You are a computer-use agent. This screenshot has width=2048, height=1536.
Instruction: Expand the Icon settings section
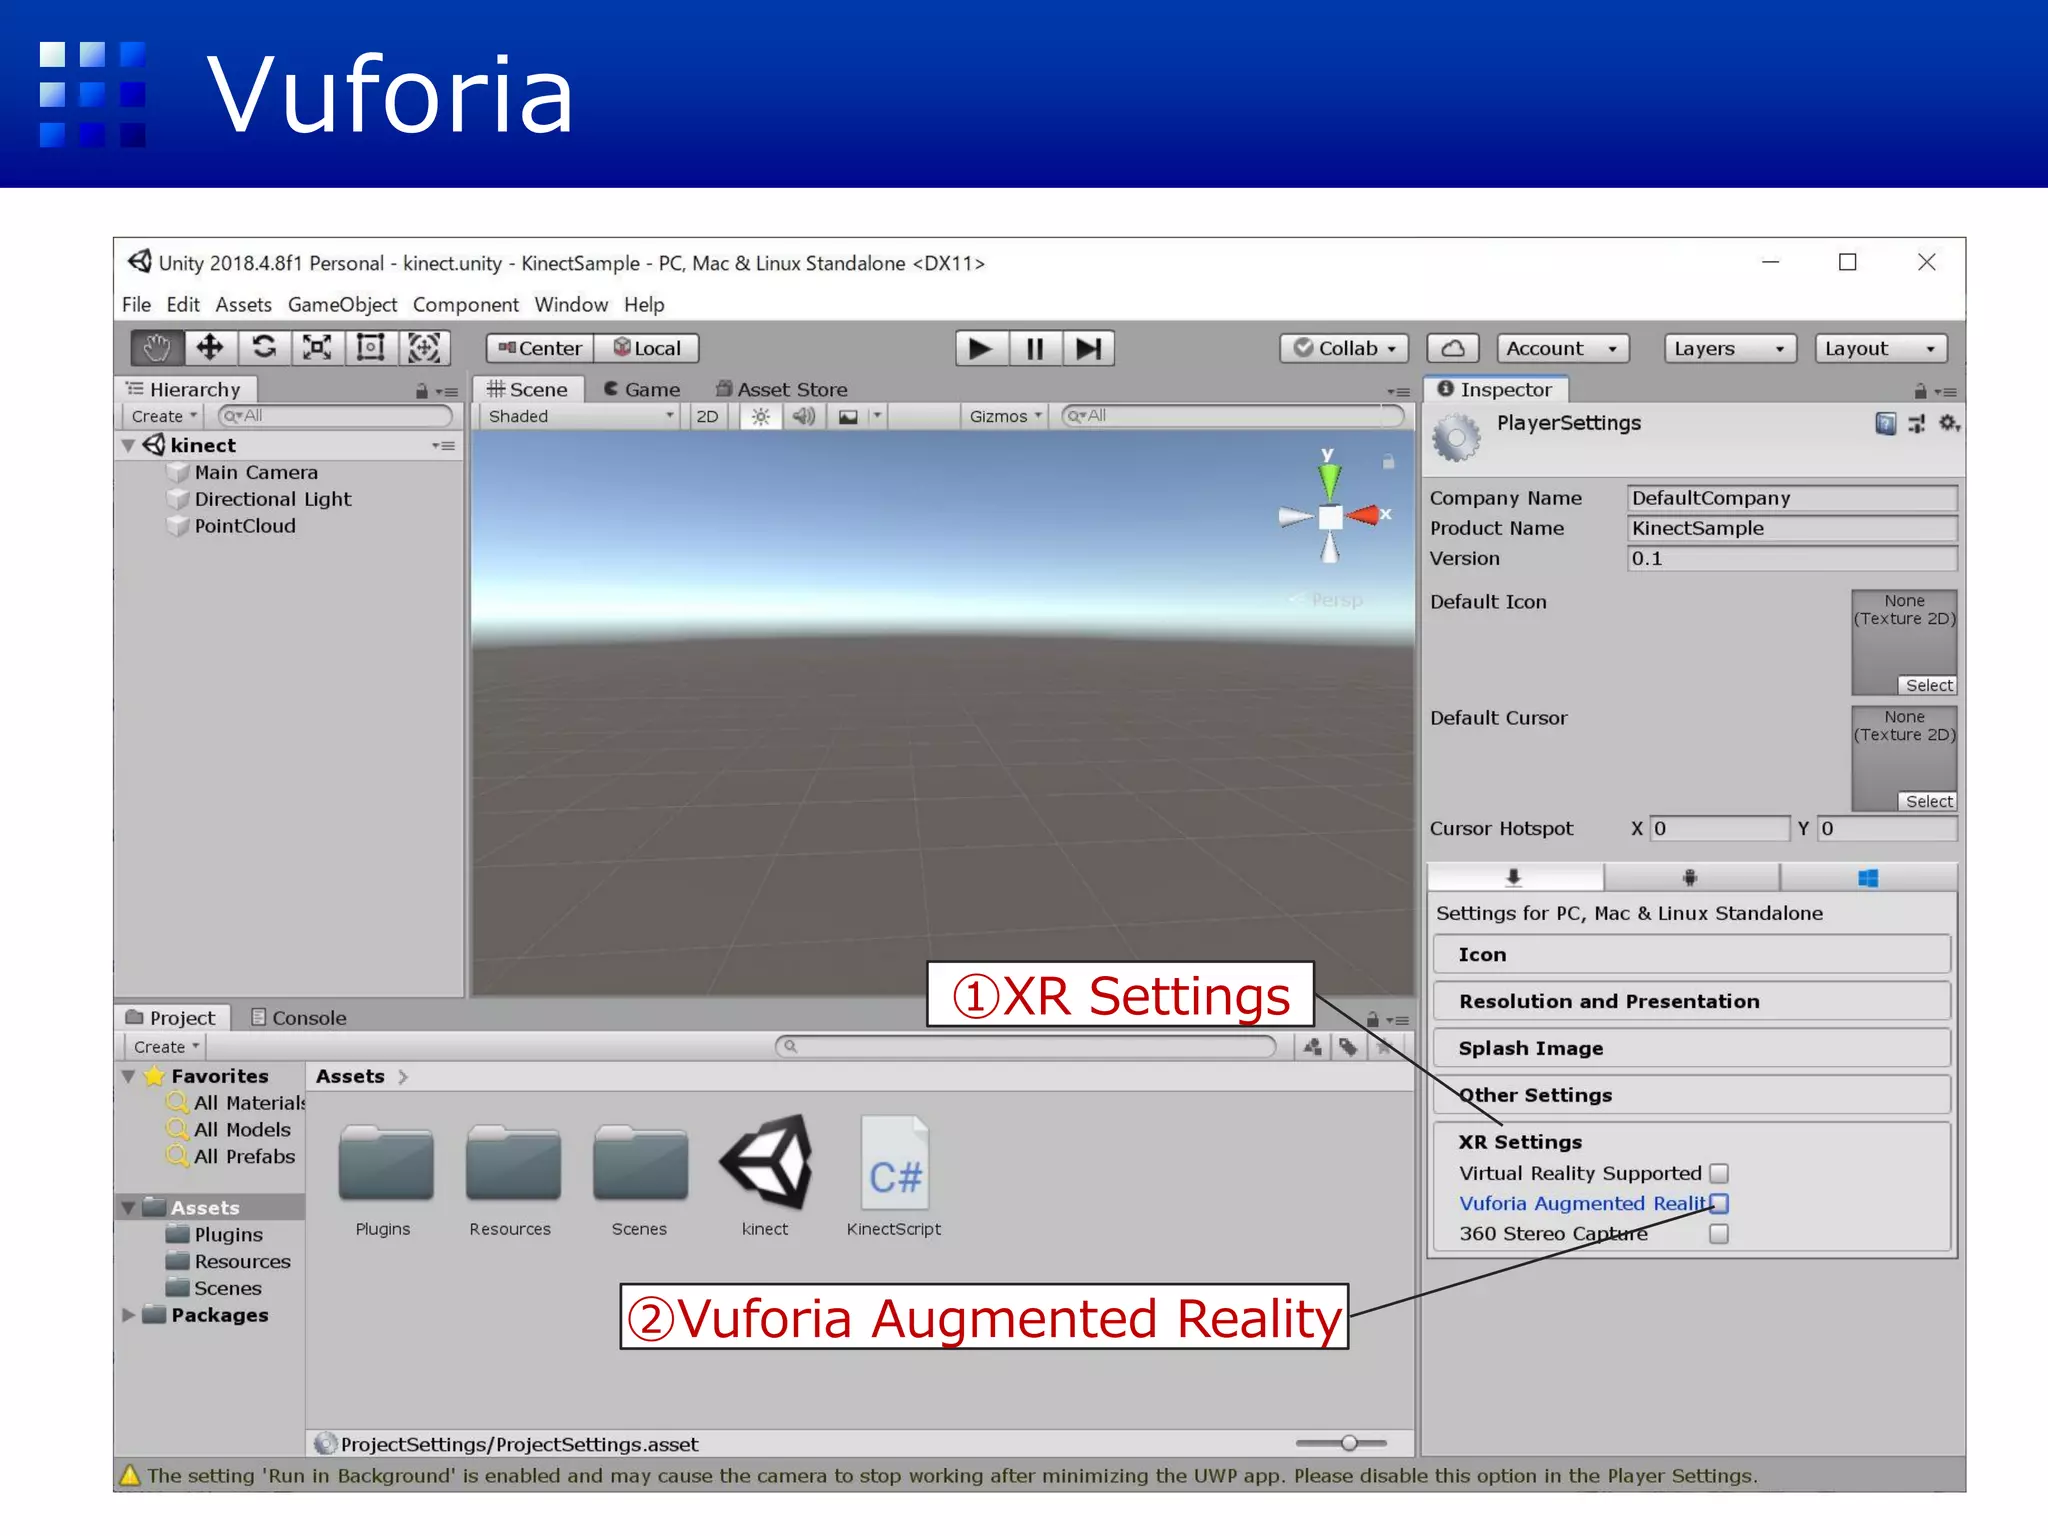[x=1691, y=954]
